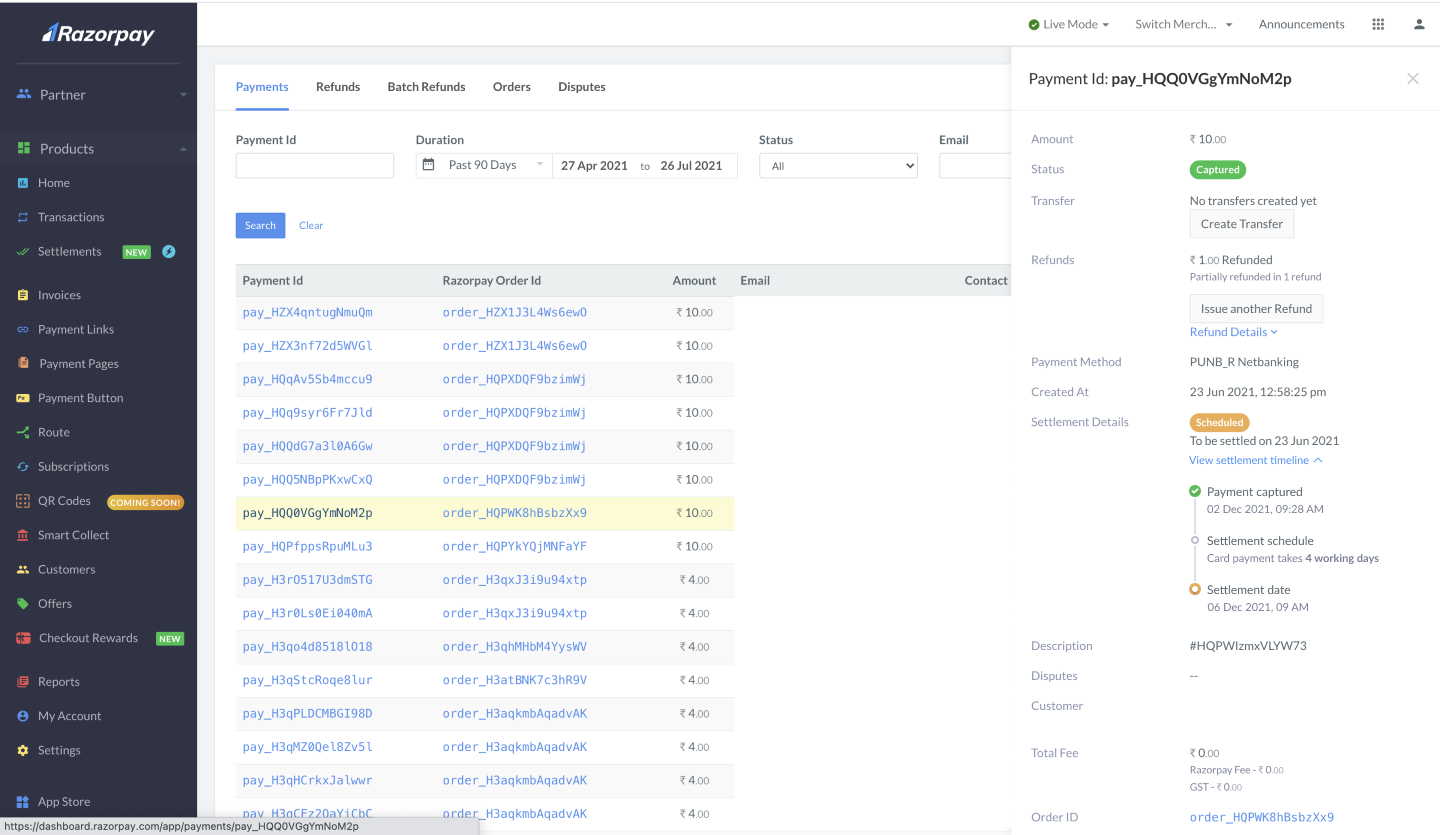
Task: Click the Clear filters link
Action: pyautogui.click(x=311, y=225)
